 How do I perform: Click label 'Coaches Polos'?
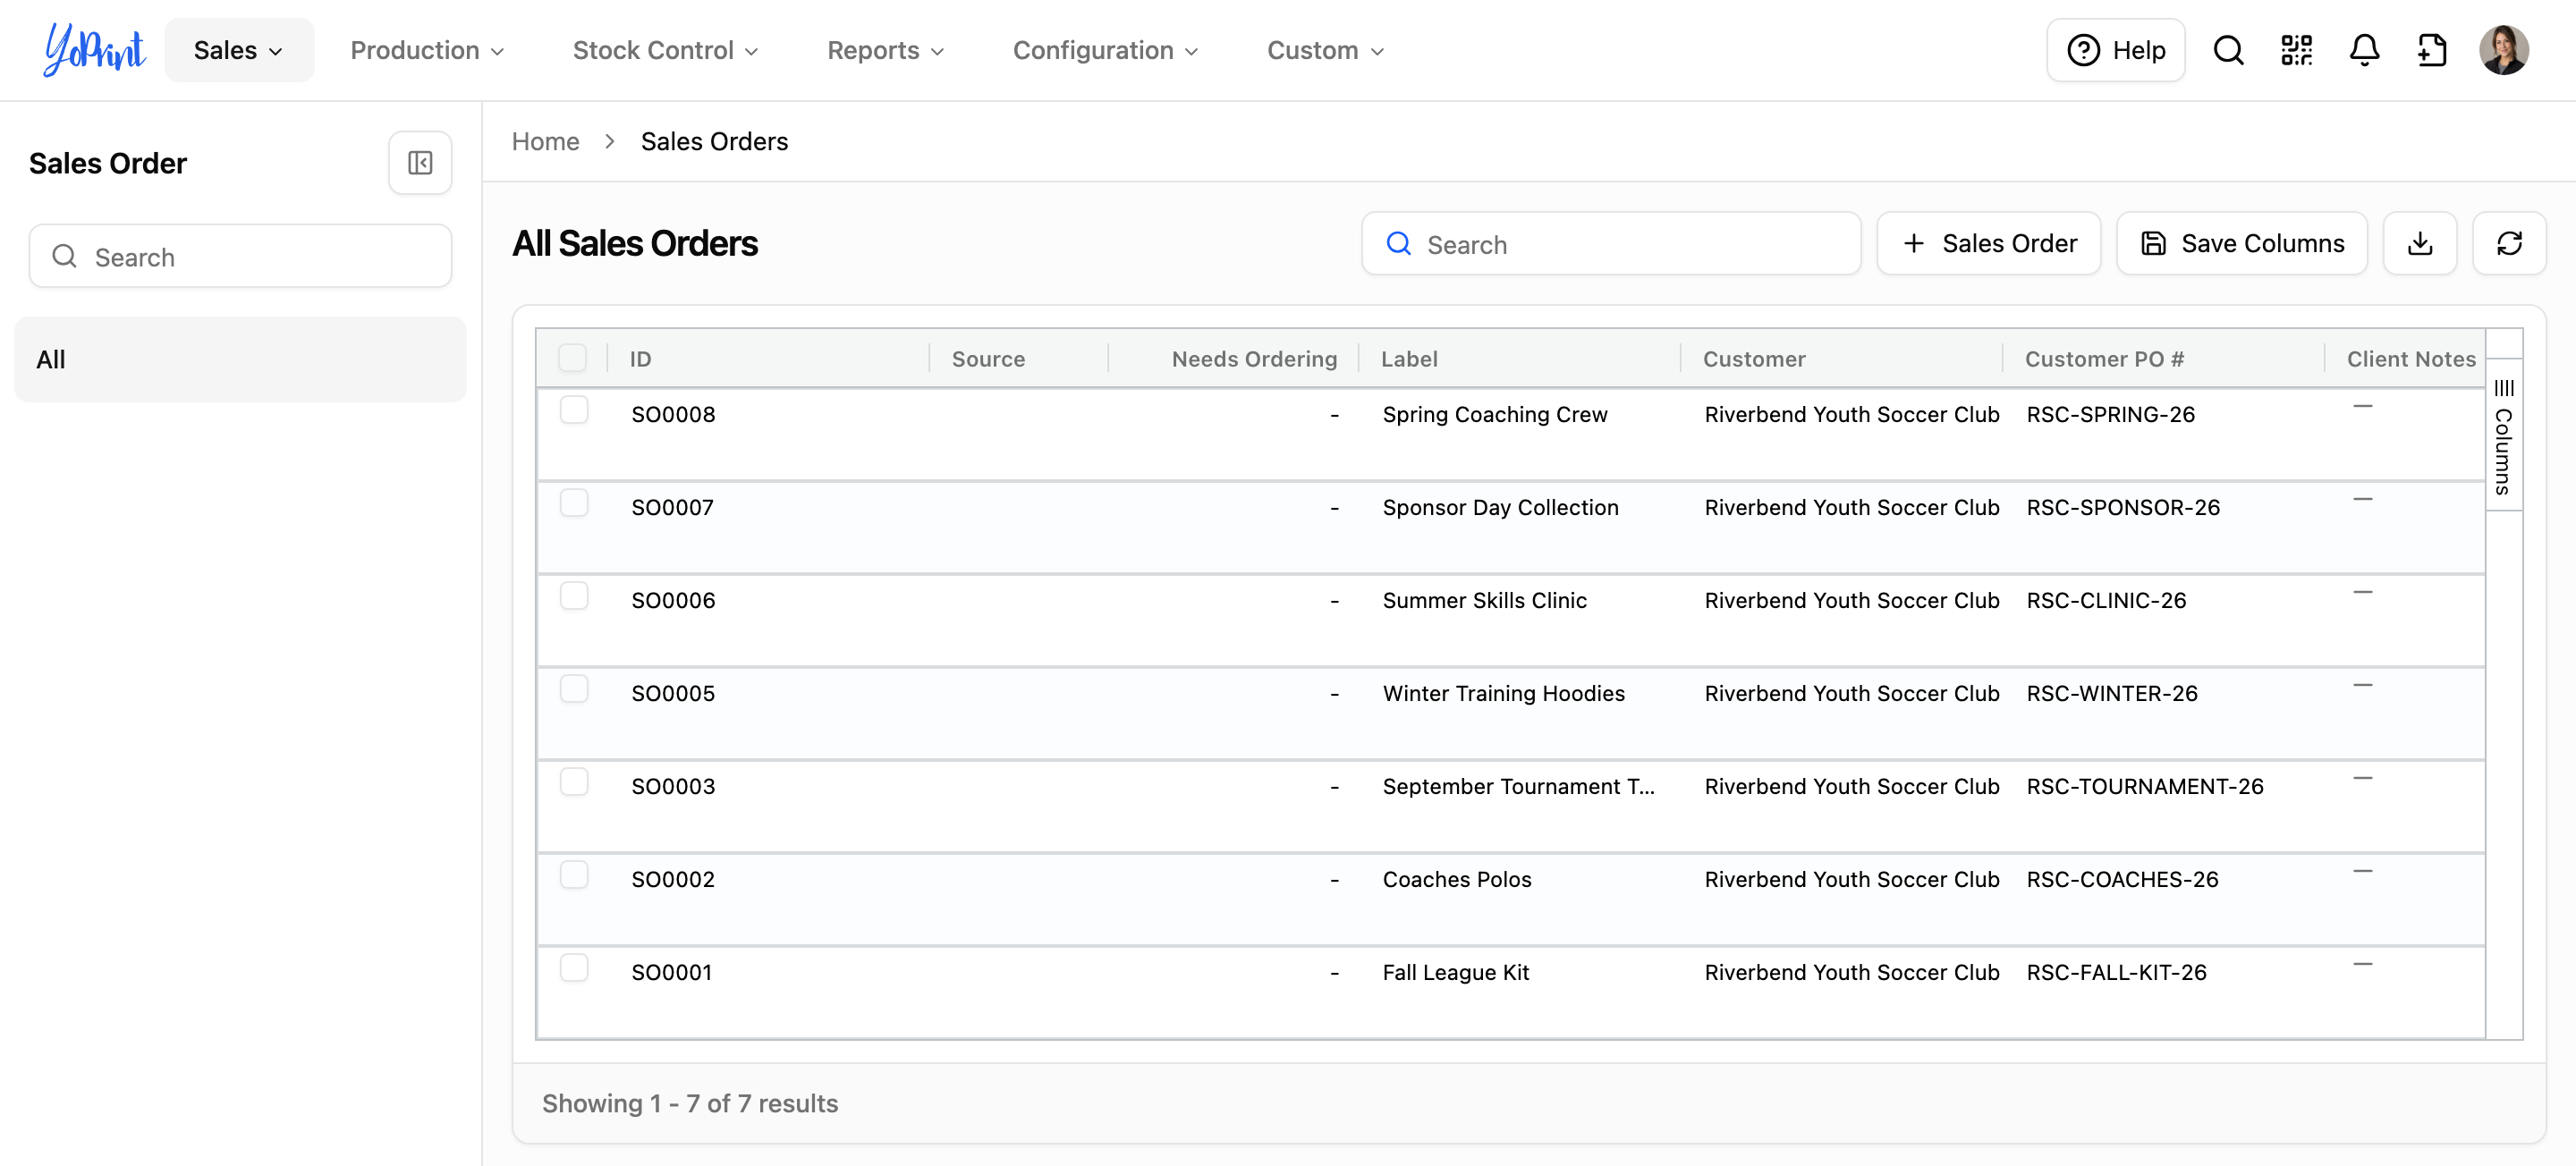(1456, 879)
